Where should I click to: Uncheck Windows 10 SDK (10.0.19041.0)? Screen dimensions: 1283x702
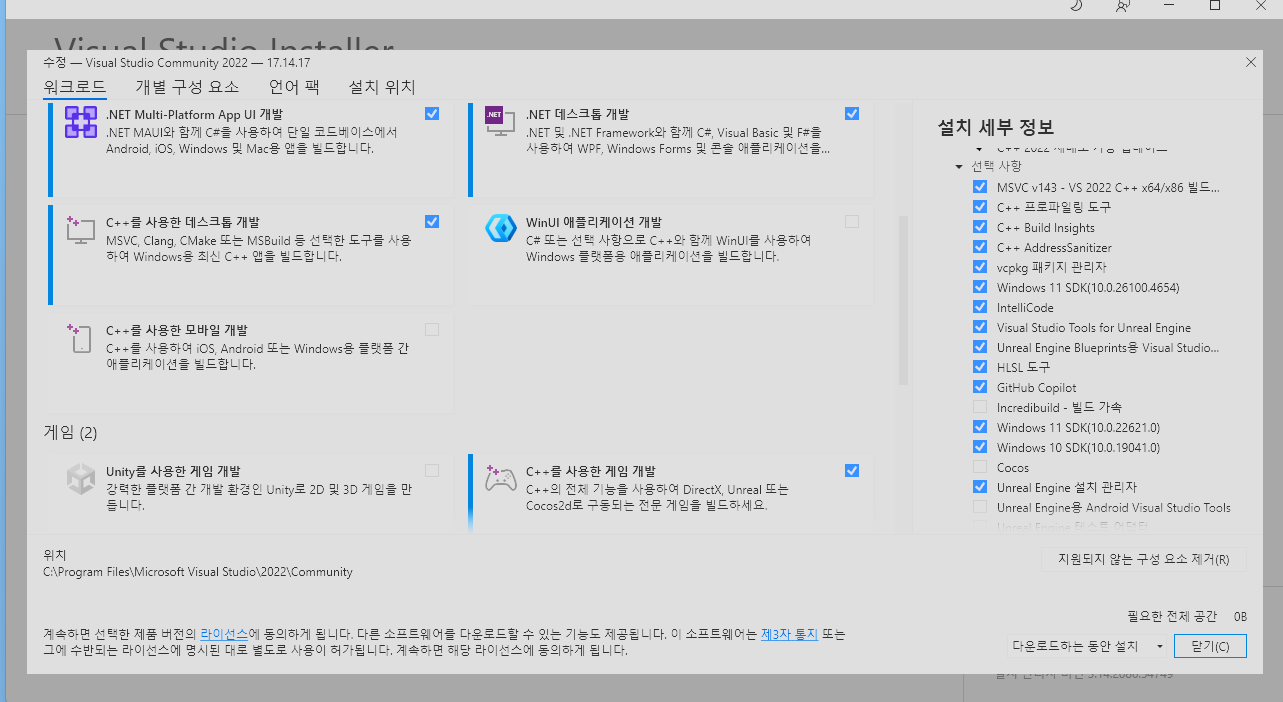coord(979,447)
